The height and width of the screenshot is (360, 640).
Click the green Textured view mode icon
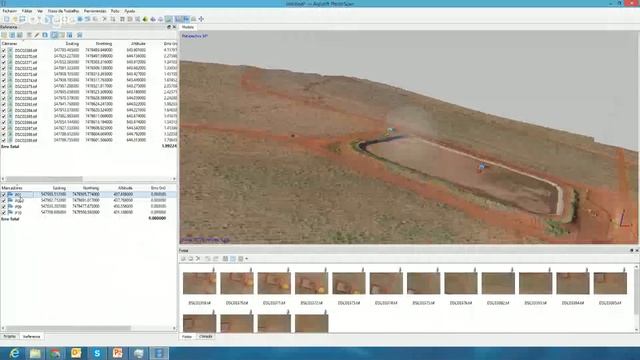pyautogui.click(x=145, y=19)
